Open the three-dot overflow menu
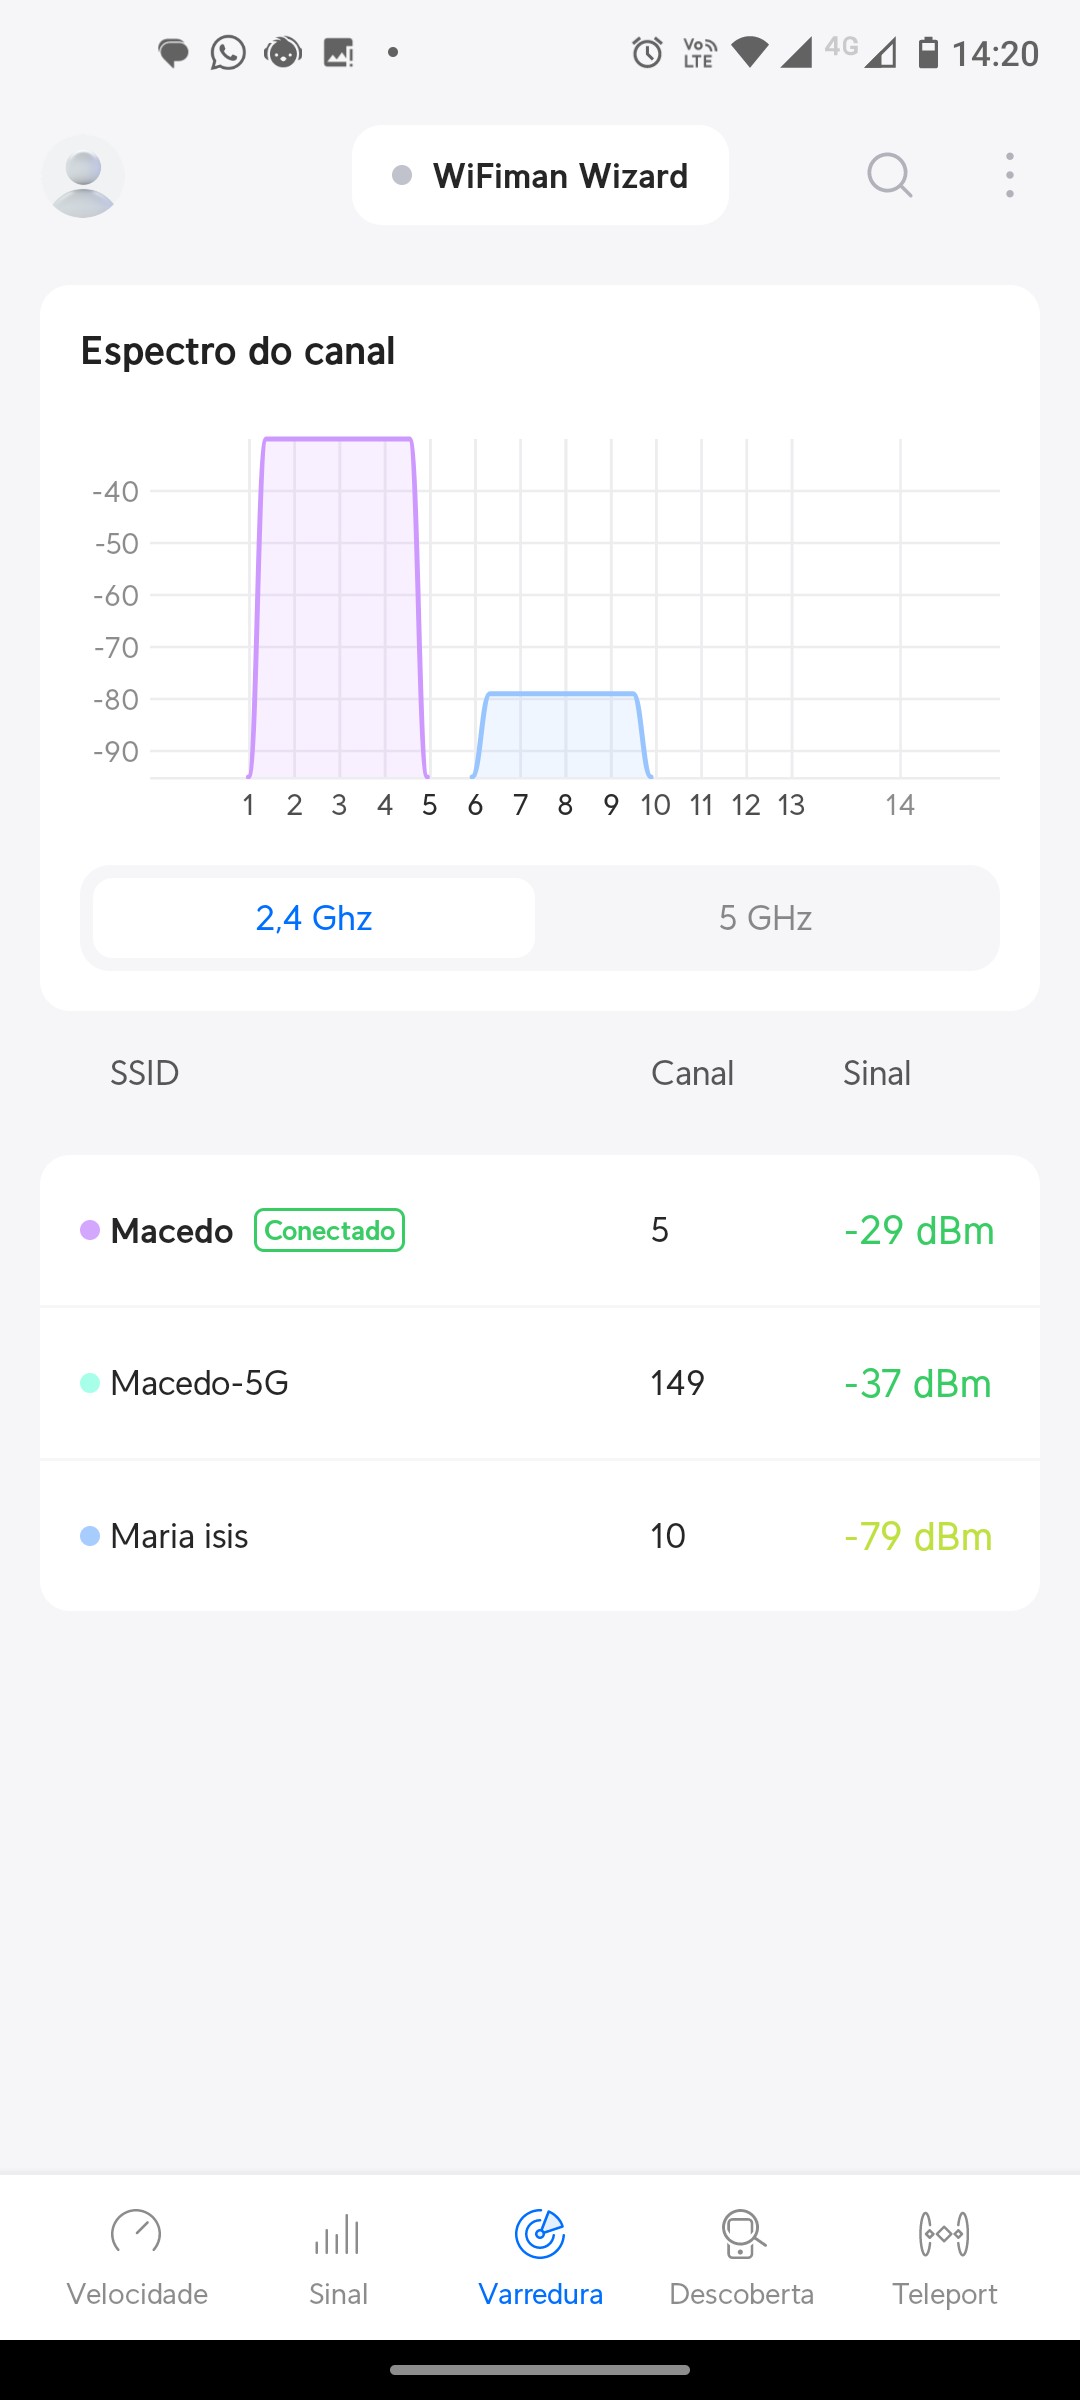This screenshot has width=1080, height=2400. pos(1010,176)
